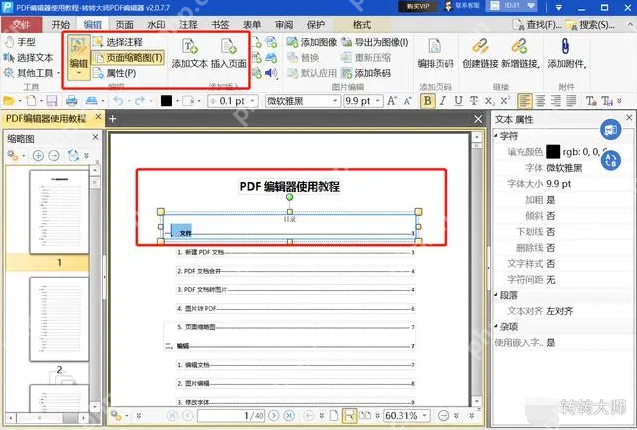Close the PDF编辑器使用教程 document tab
The width and height of the screenshot is (637, 430).
coord(98,117)
